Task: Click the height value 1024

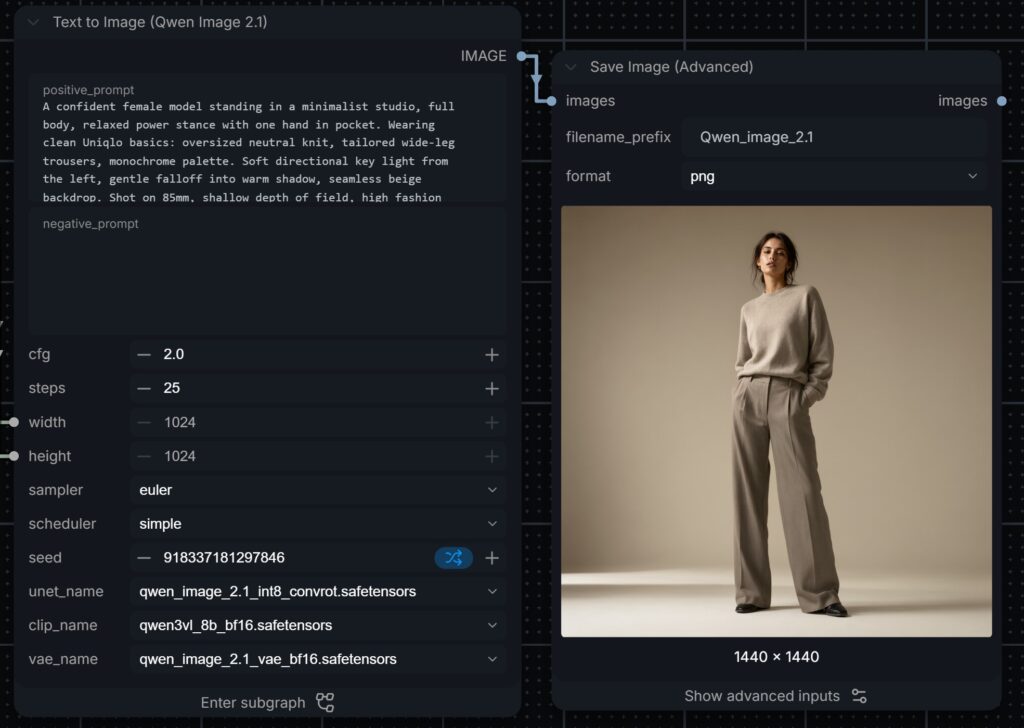Action: tap(180, 456)
